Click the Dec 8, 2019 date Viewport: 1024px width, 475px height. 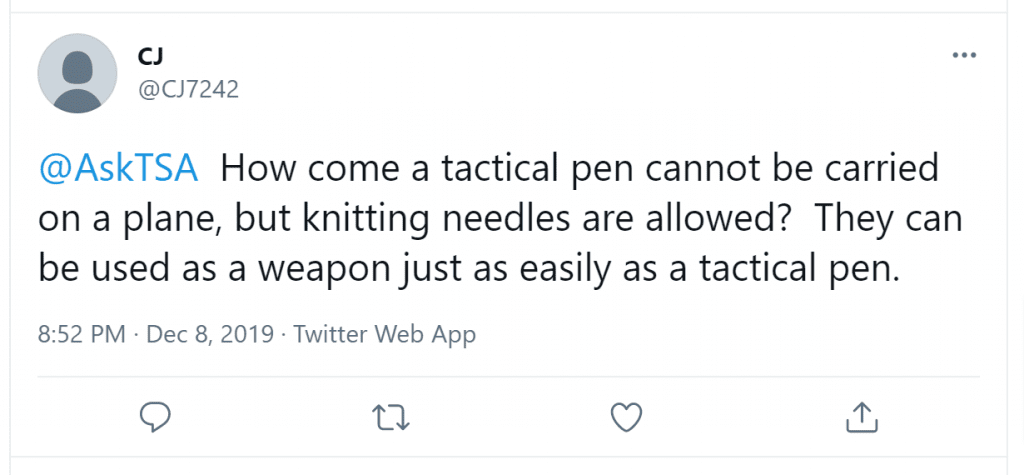pos(210,335)
